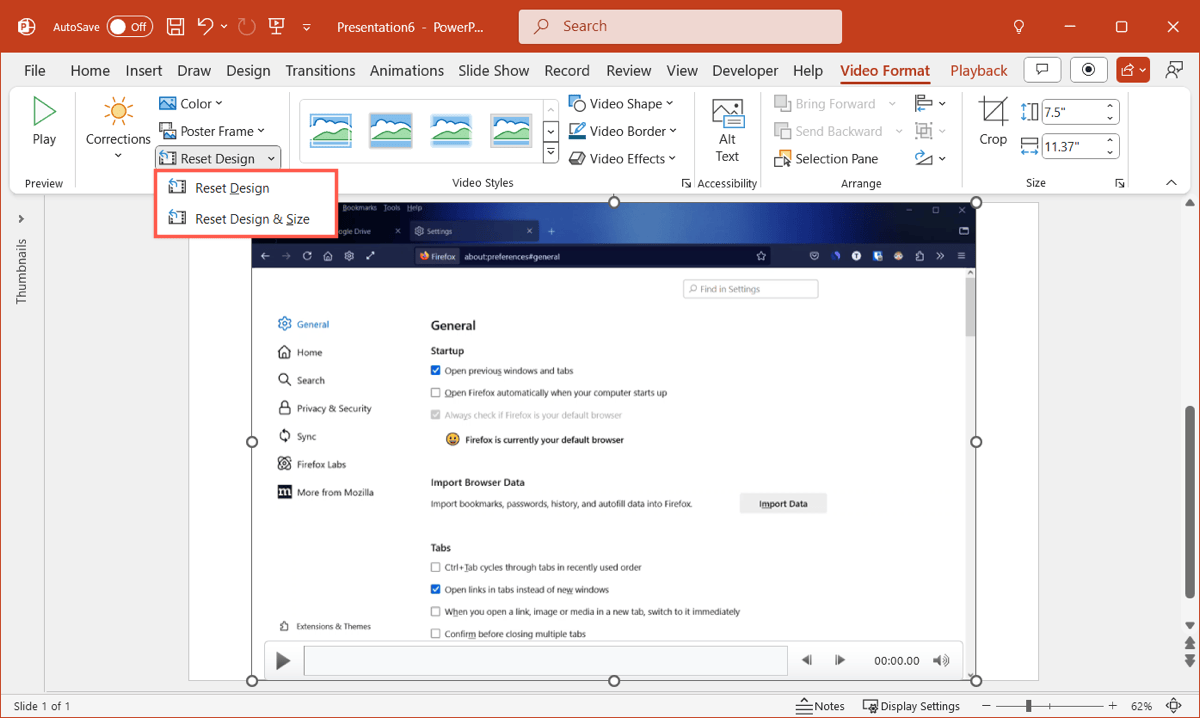The width and height of the screenshot is (1200, 718).
Task: Open the Selection Pane
Action: (x=827, y=159)
